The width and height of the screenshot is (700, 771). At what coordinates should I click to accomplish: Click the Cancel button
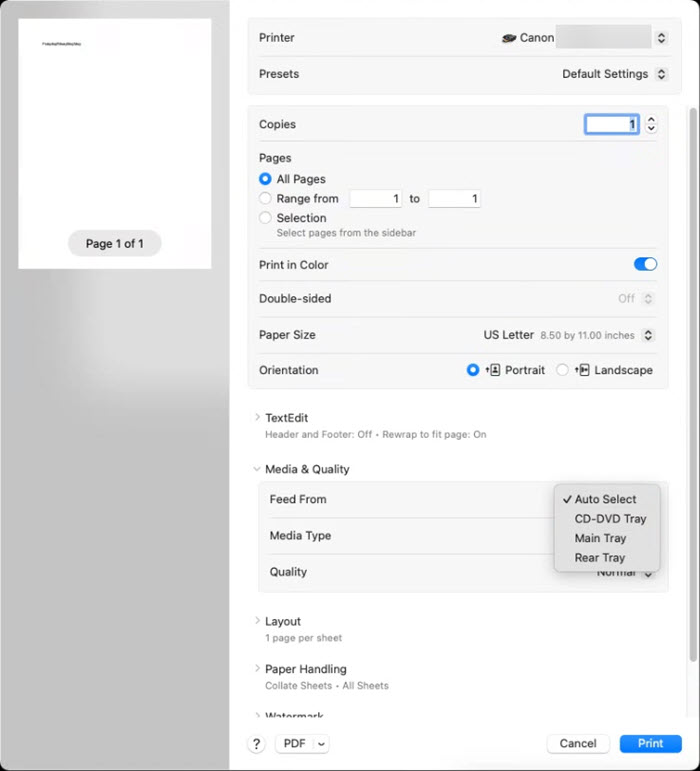pyautogui.click(x=578, y=743)
